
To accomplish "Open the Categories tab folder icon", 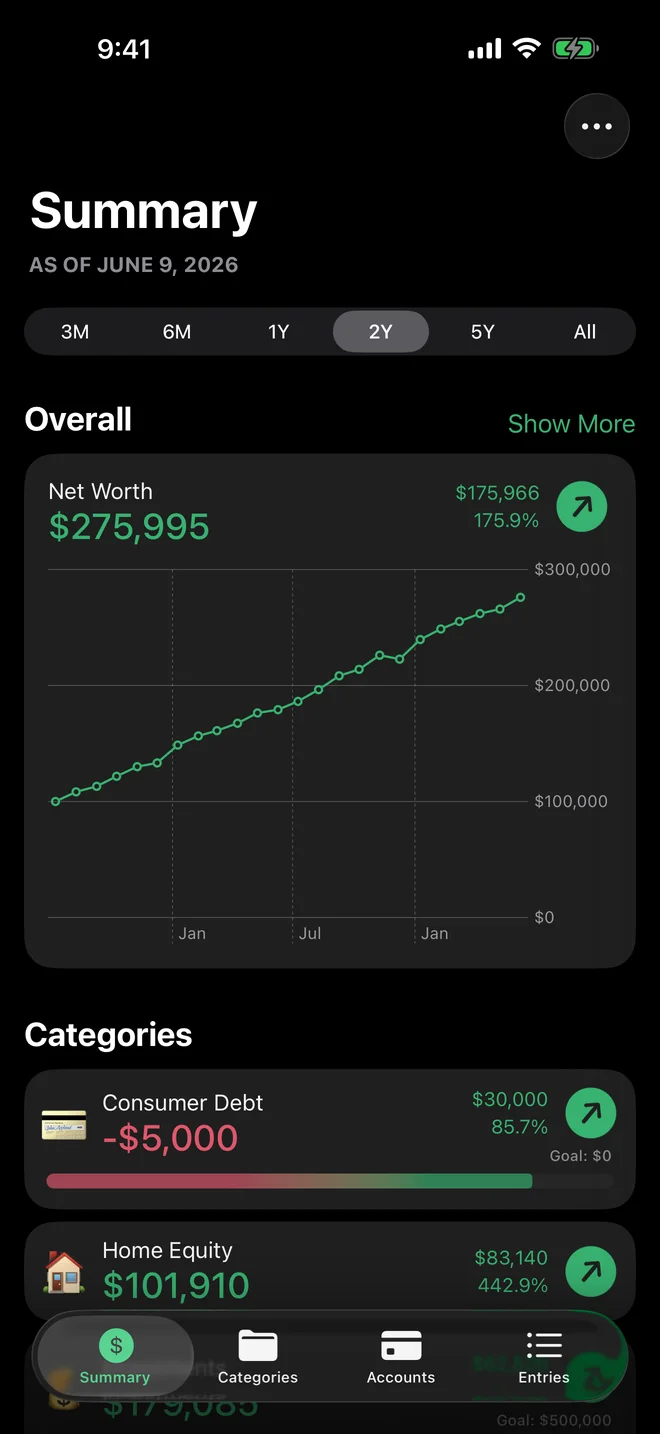I will (x=258, y=1345).
